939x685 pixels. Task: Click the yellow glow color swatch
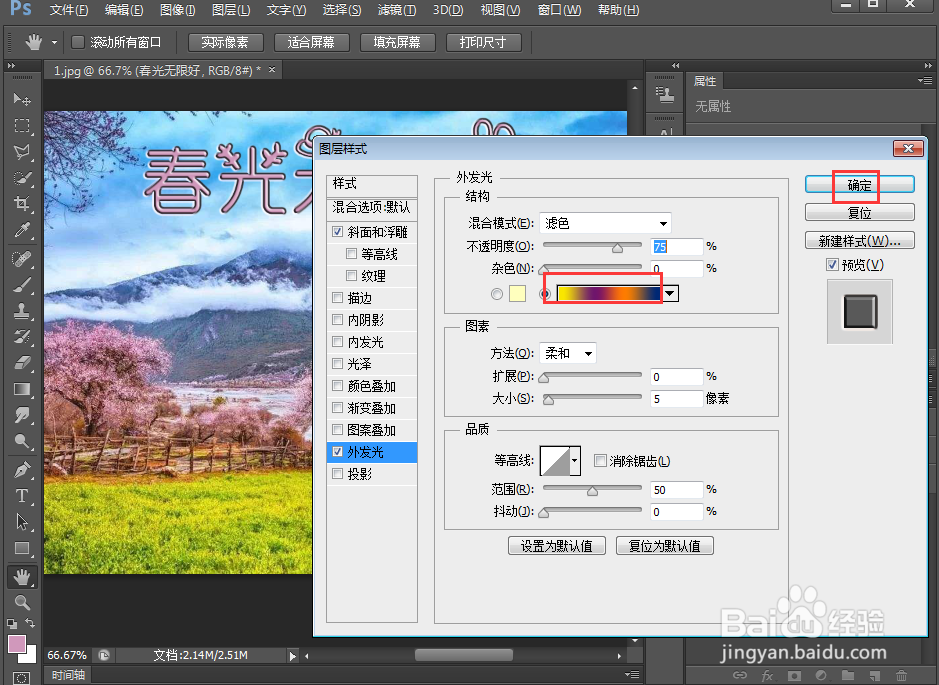(x=516, y=293)
